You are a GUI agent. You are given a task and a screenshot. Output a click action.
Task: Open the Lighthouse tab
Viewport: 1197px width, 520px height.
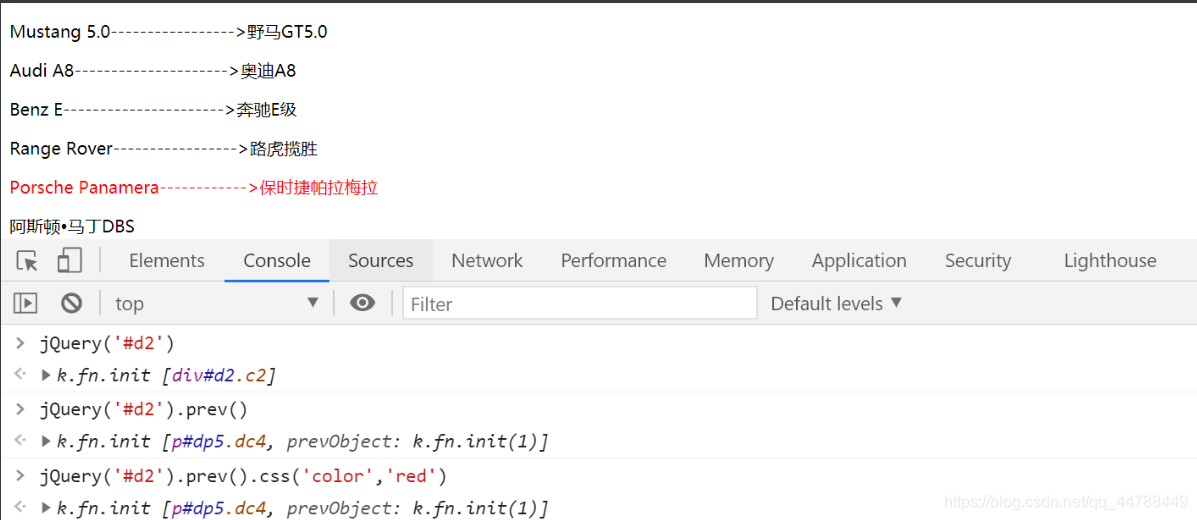1110,260
